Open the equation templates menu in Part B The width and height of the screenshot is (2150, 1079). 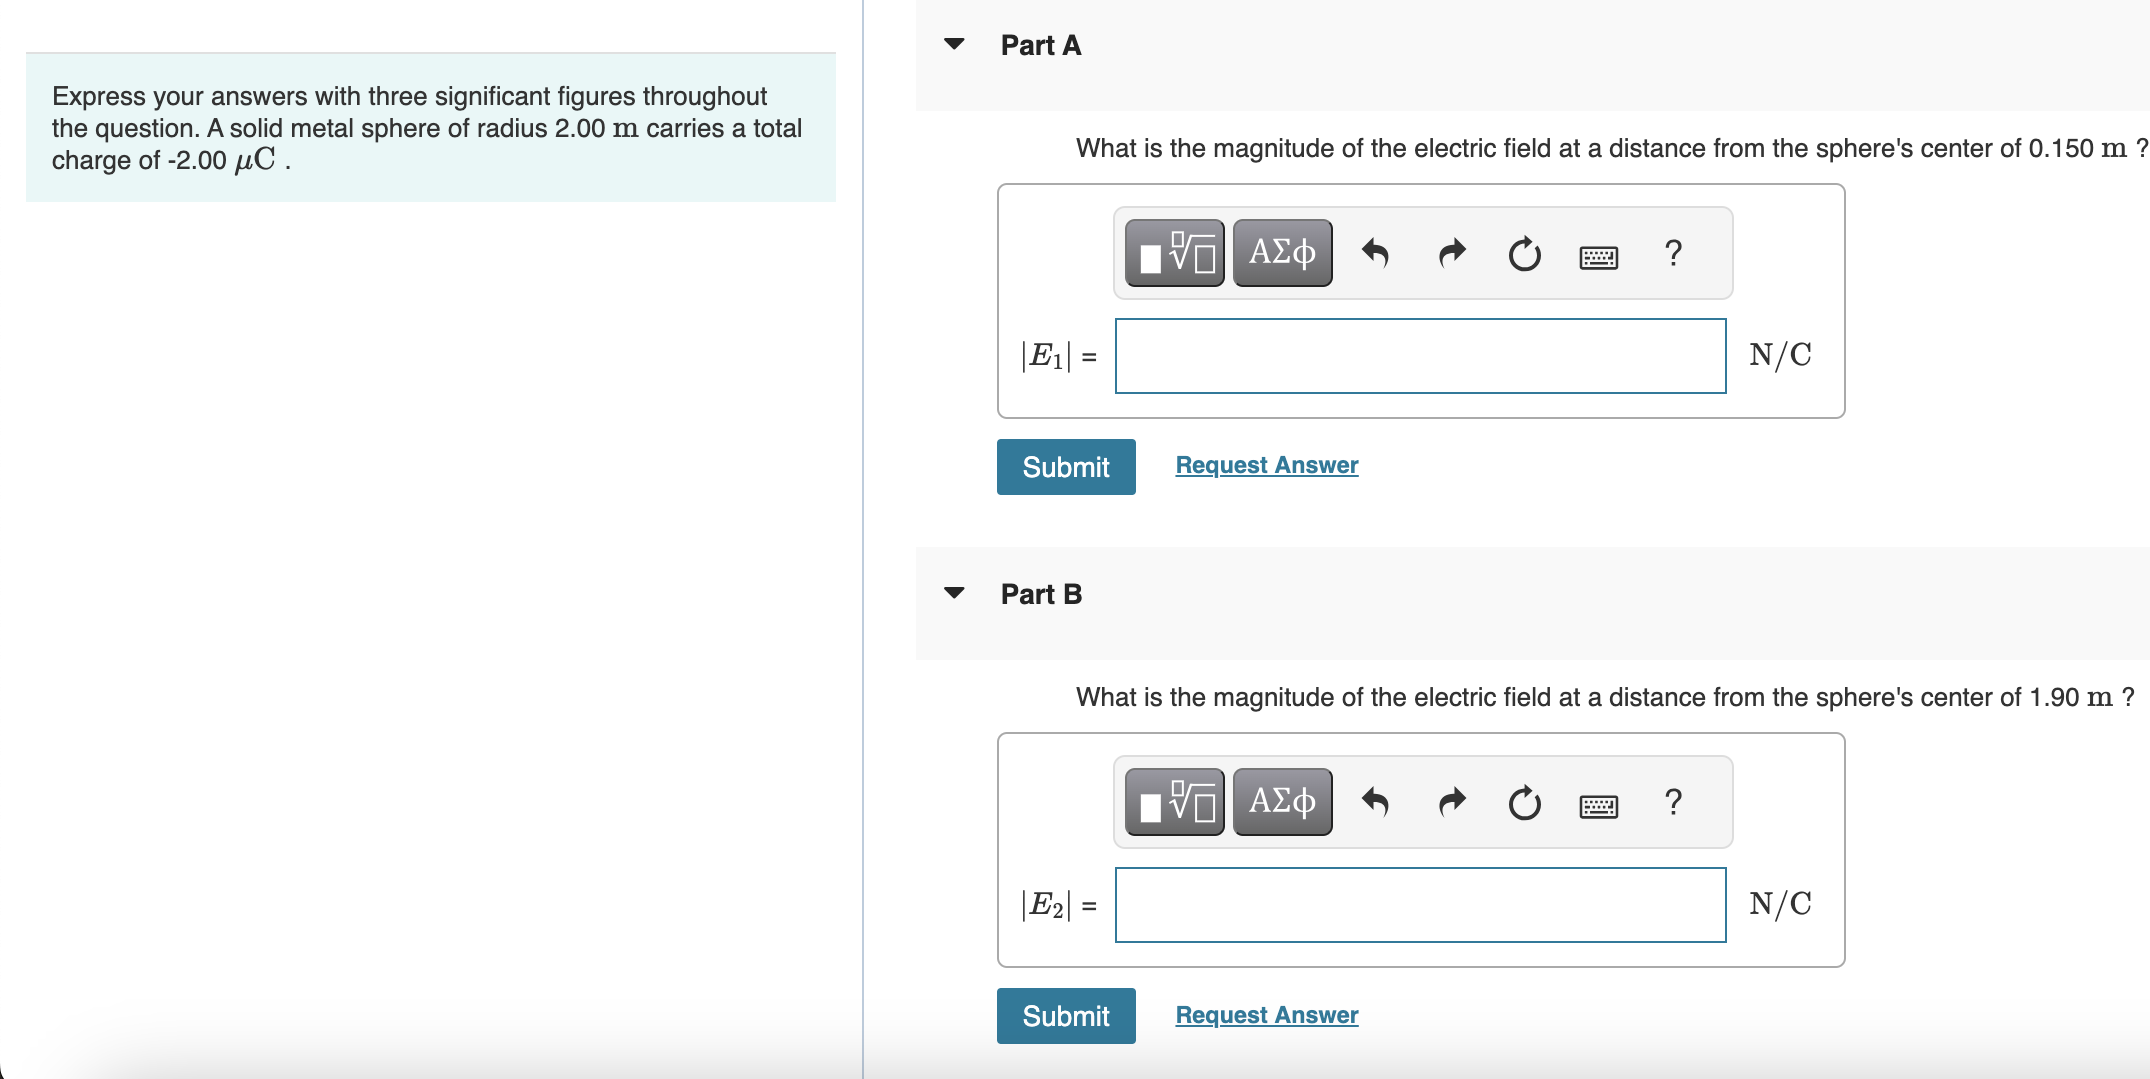click(1175, 801)
